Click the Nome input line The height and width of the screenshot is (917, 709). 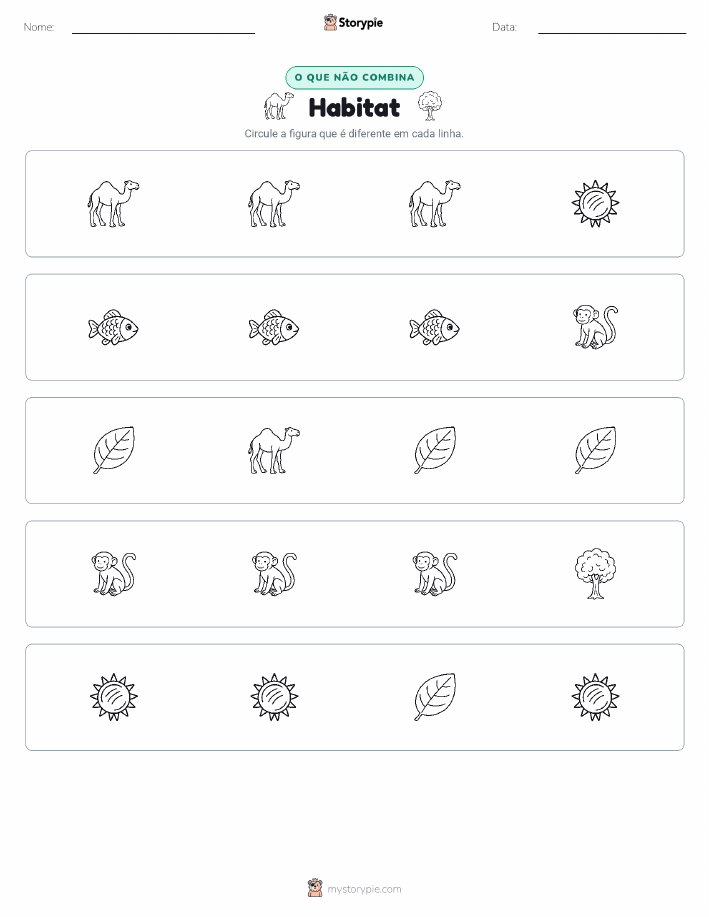163,28
